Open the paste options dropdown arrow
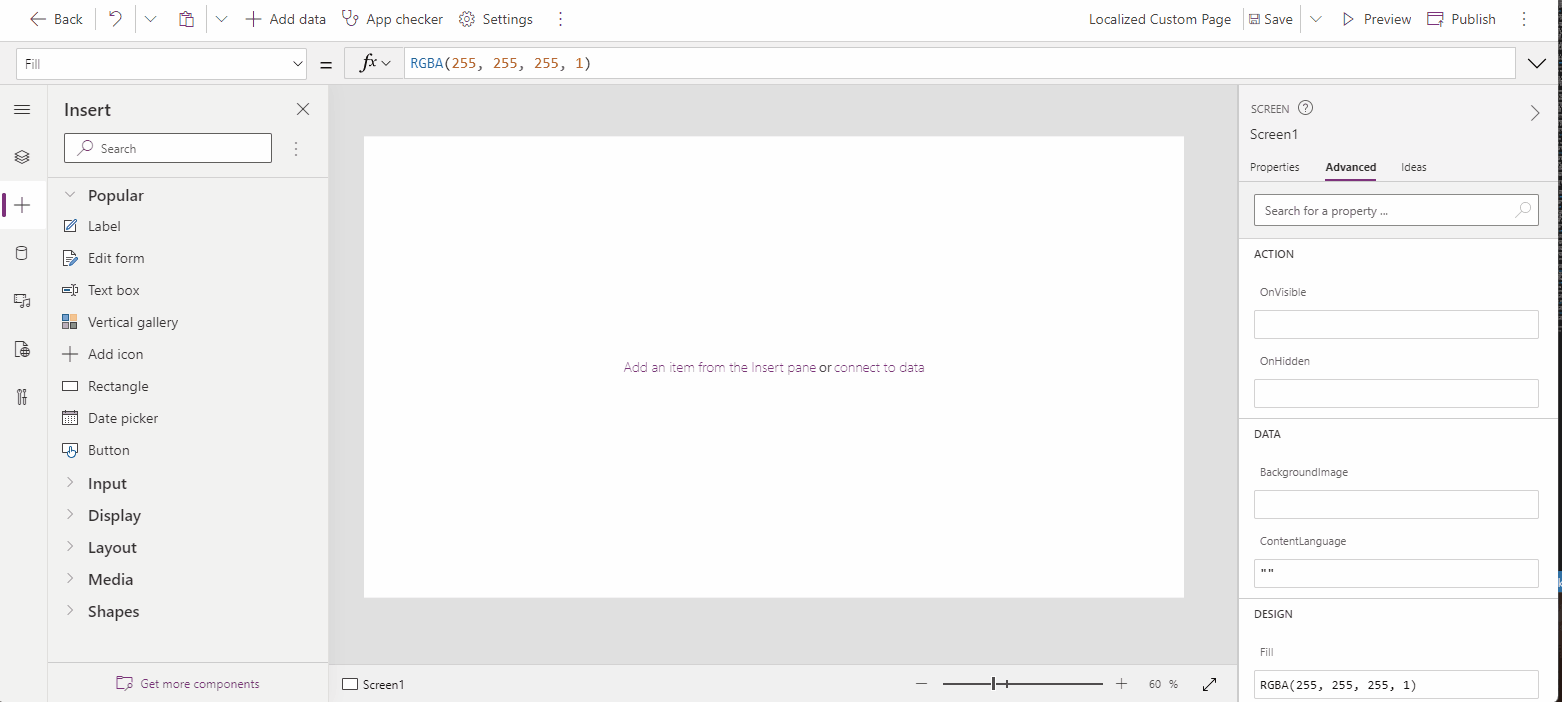Image resolution: width=1562 pixels, height=702 pixels. pos(221,19)
